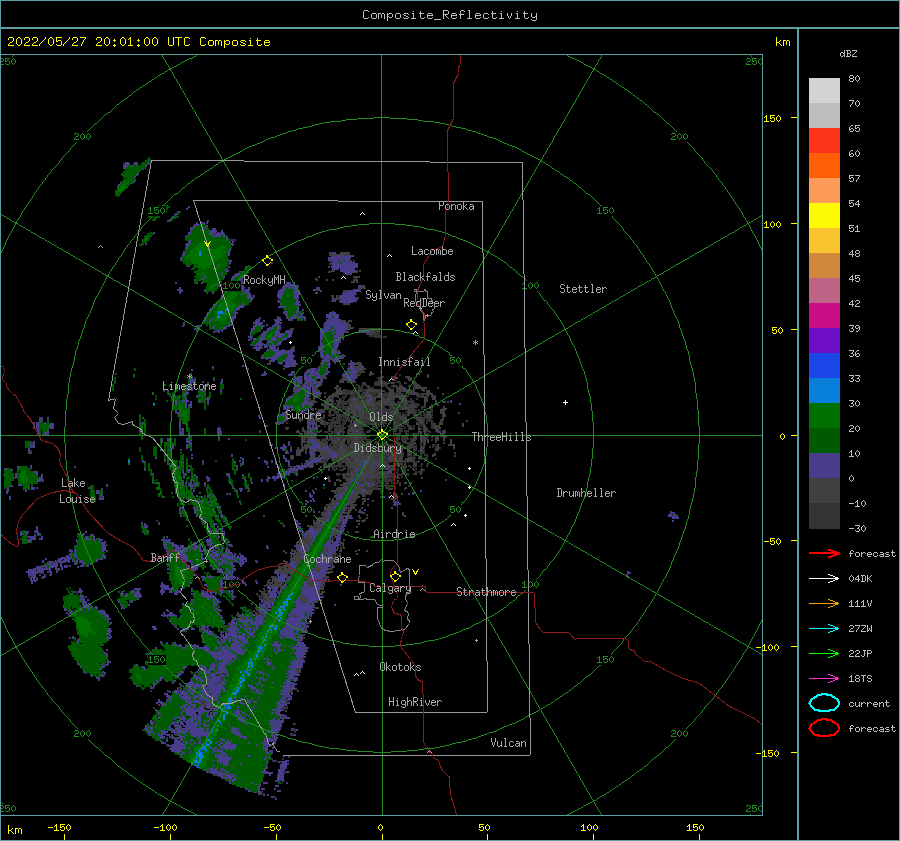
Task: Click the cyan current ellipse in the legend
Action: pos(824,703)
